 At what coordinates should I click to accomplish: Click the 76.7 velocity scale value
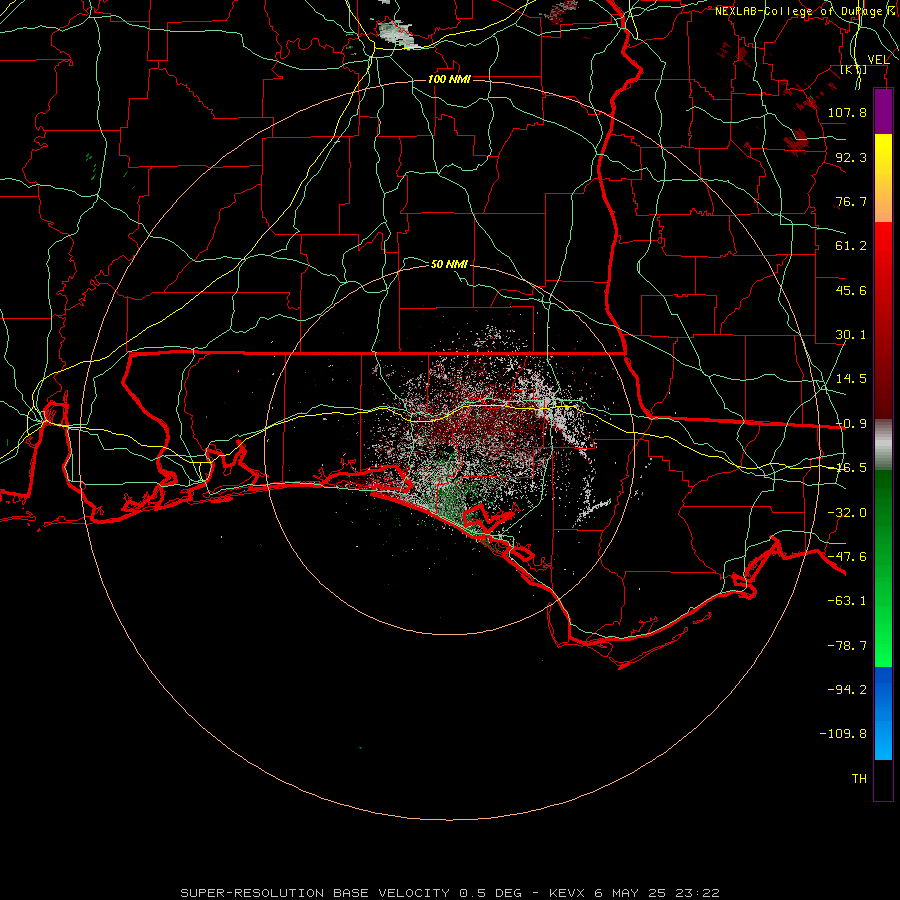(x=851, y=201)
